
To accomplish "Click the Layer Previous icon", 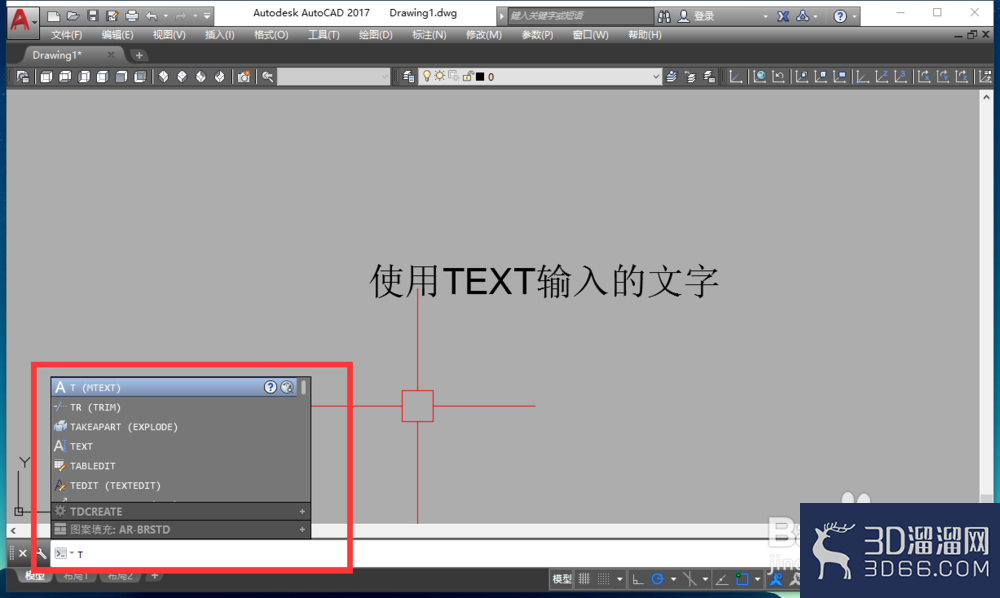I will [690, 77].
